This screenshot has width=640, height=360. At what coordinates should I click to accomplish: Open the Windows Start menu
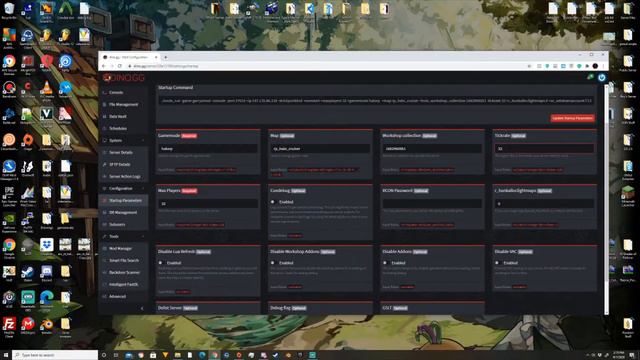[6, 355]
